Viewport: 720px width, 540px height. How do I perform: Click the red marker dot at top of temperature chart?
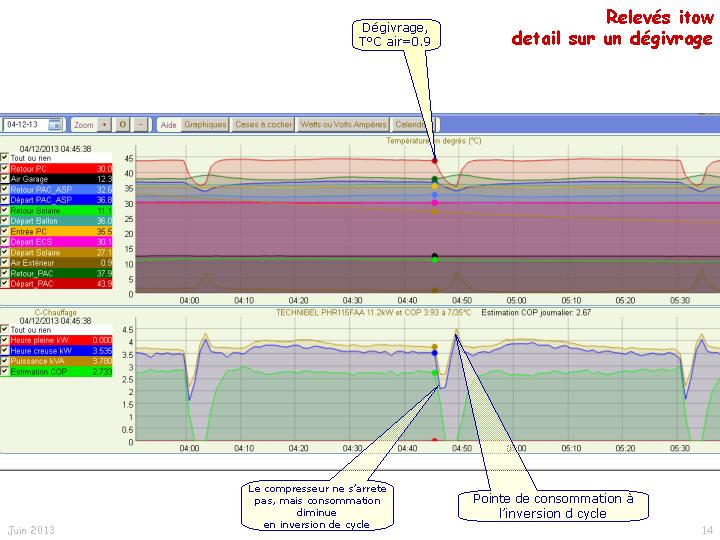click(434, 160)
